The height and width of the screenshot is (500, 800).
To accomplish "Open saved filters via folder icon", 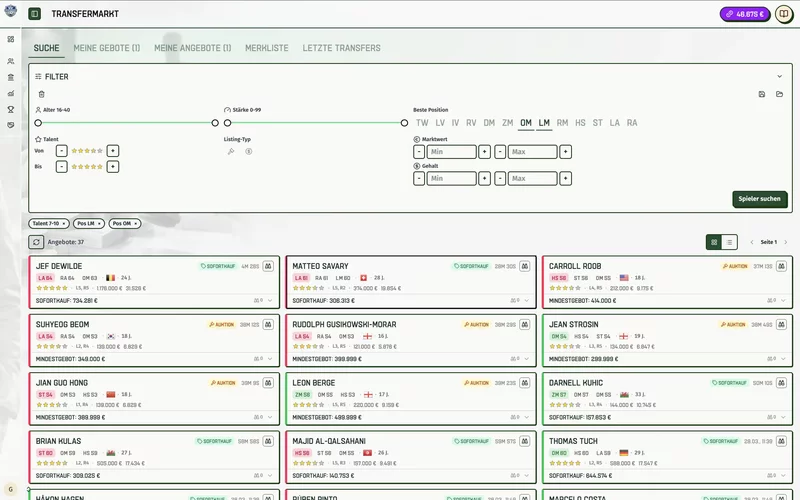I will [779, 94].
